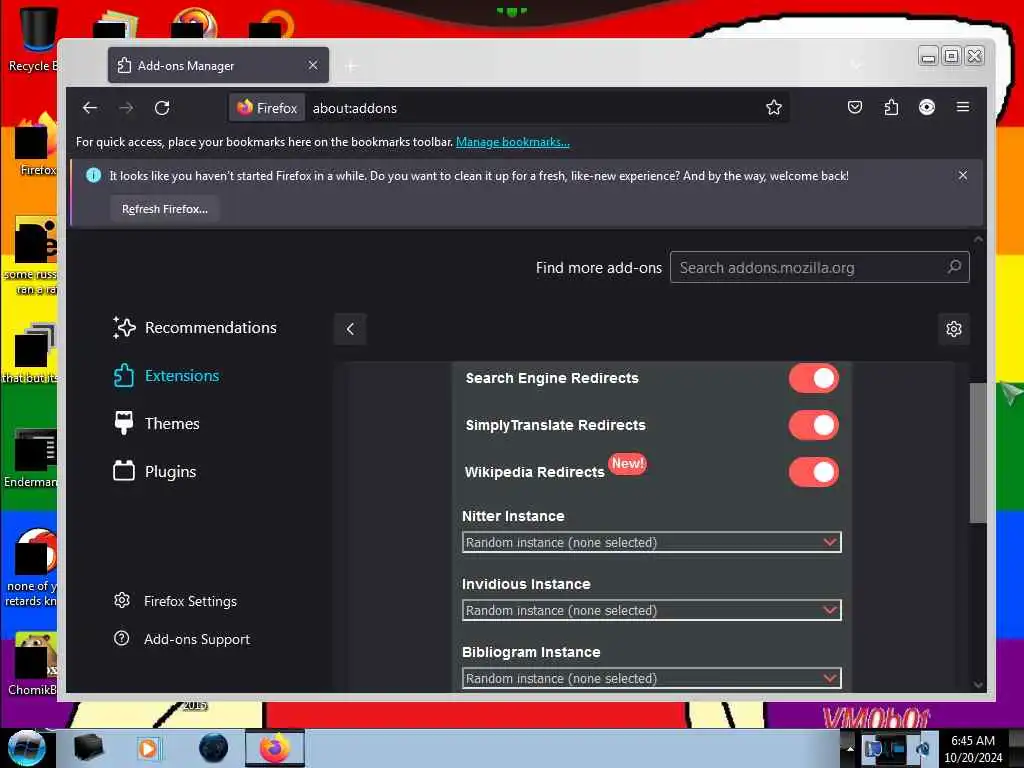The height and width of the screenshot is (768, 1024).
Task: Click the scrollbar up arrow
Action: (x=978, y=240)
